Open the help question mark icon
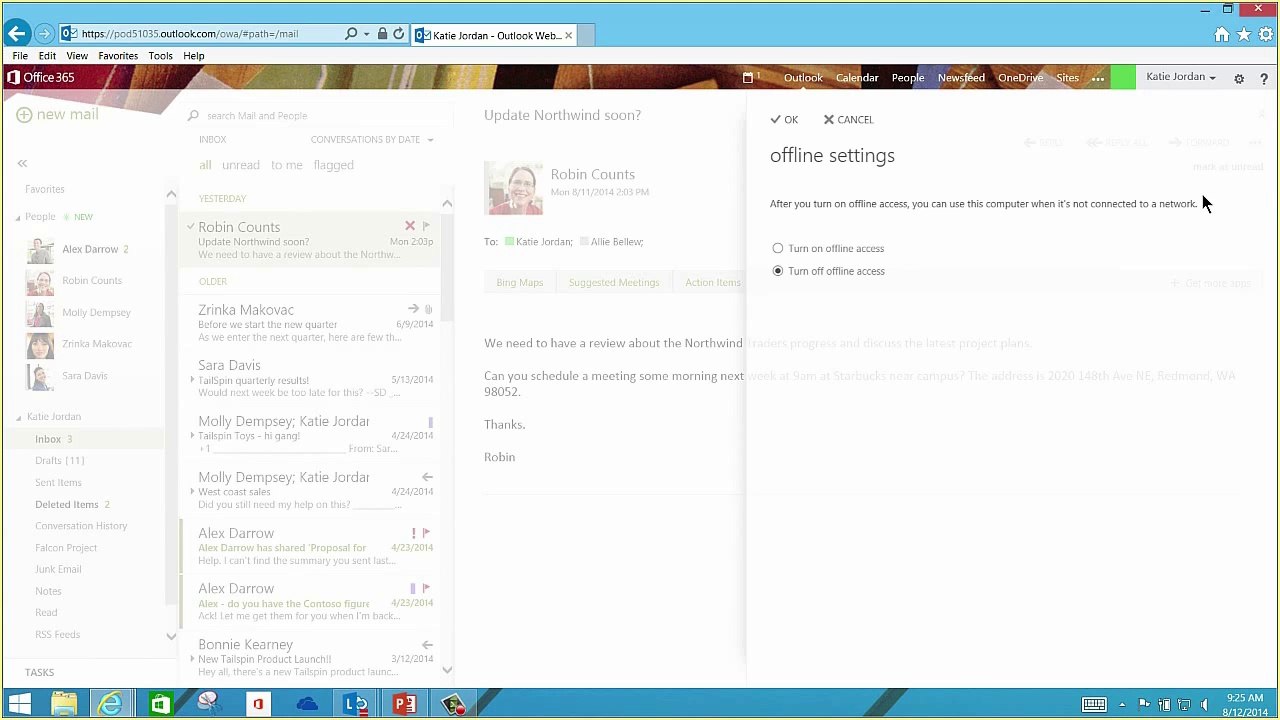Screen dimensions: 1280x720 pyautogui.click(x=1264, y=78)
